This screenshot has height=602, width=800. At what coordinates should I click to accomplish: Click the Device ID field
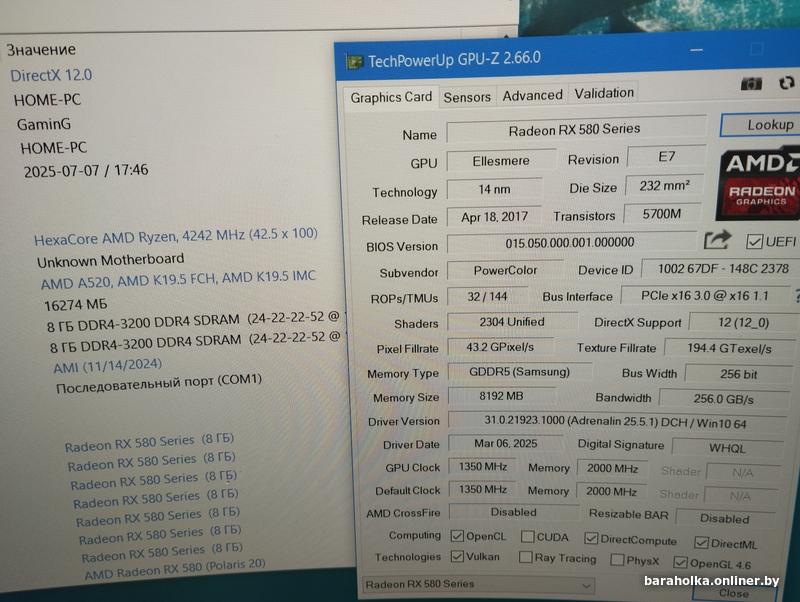[x=721, y=268]
